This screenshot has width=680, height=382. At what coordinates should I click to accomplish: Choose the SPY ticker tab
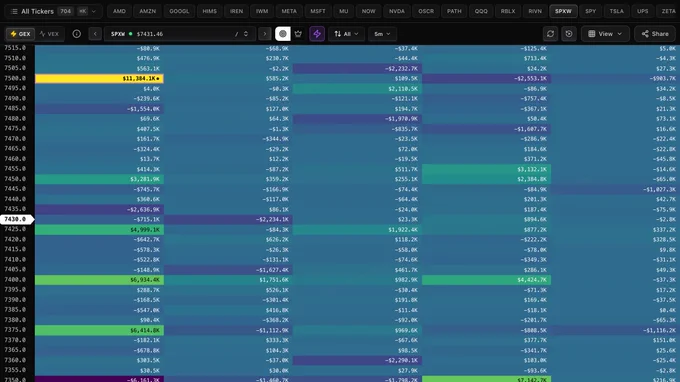(591, 11)
